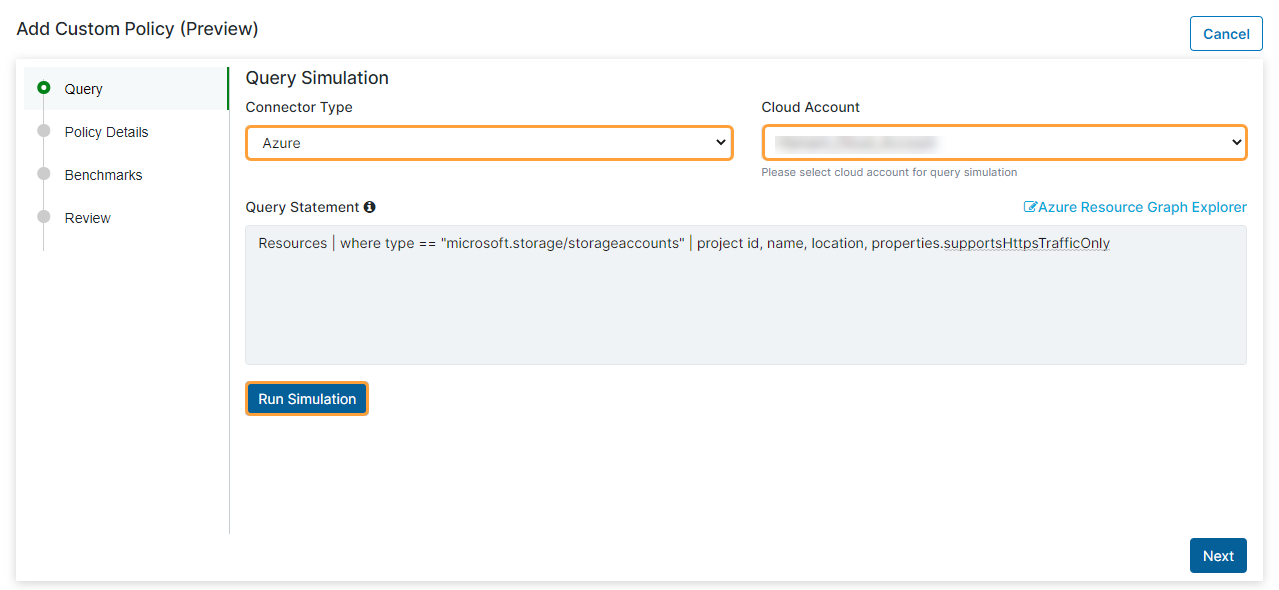The height and width of the screenshot is (590, 1279).
Task: Select the Query step in the sidebar
Action: 83,88
